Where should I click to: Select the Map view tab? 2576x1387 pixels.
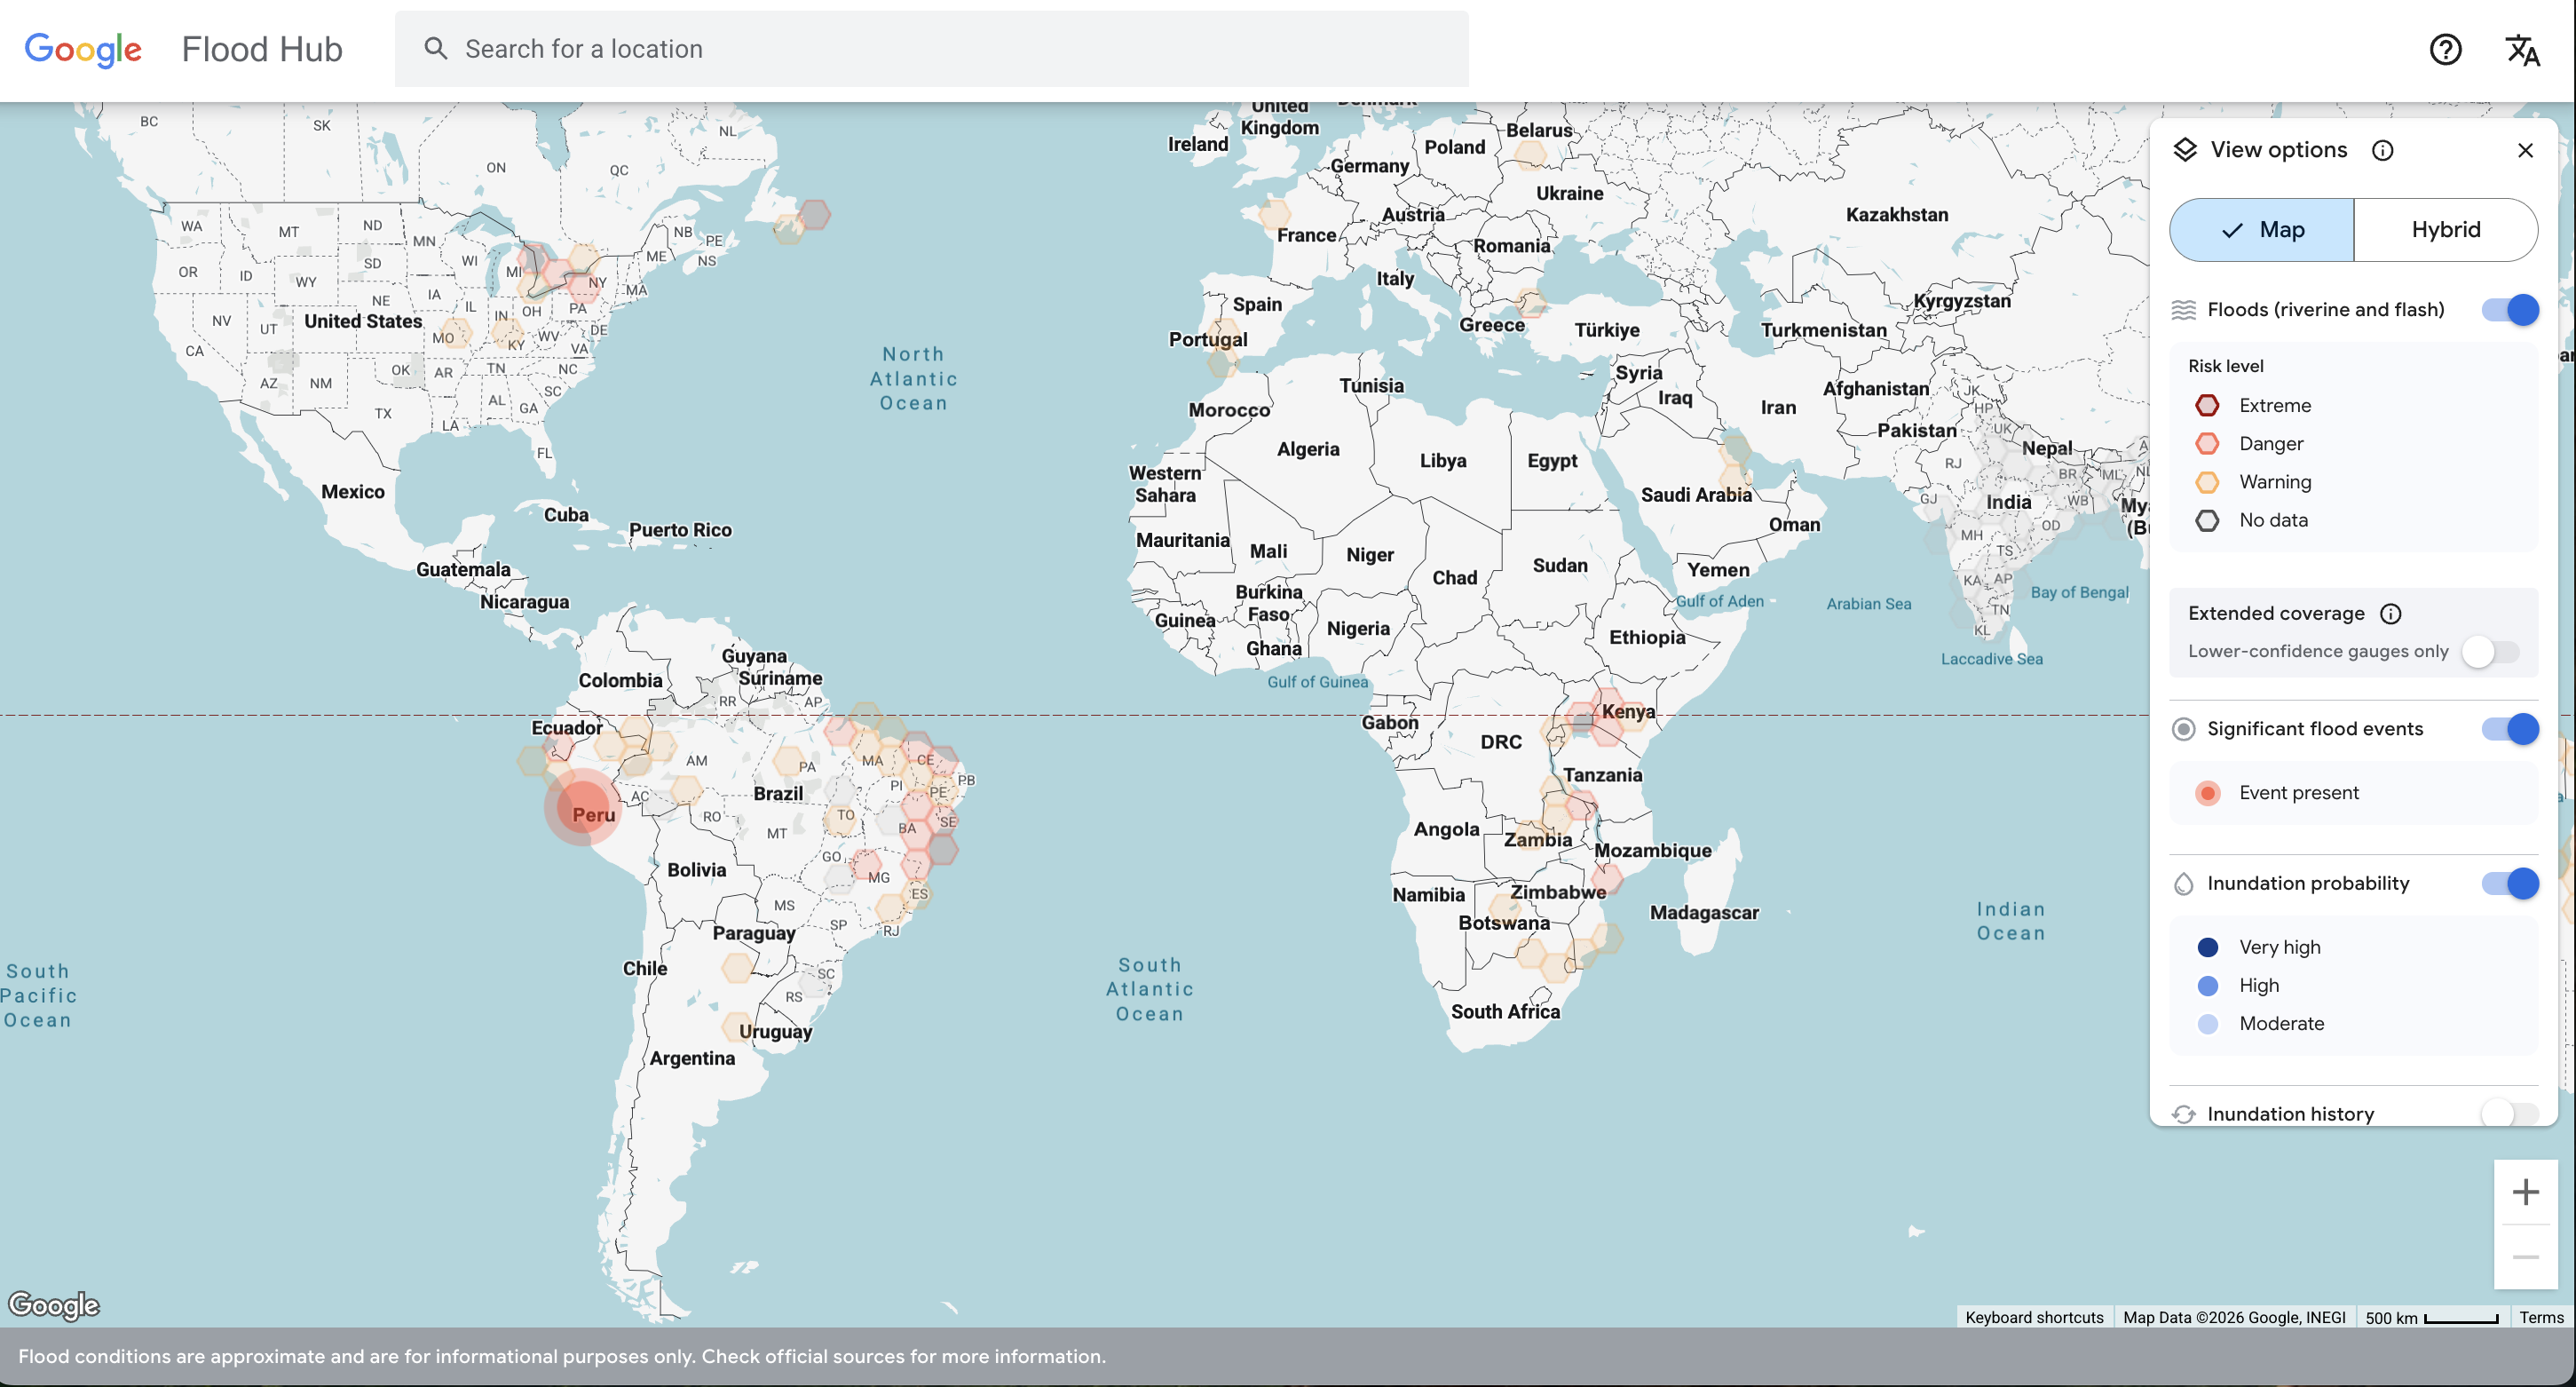tap(2261, 230)
